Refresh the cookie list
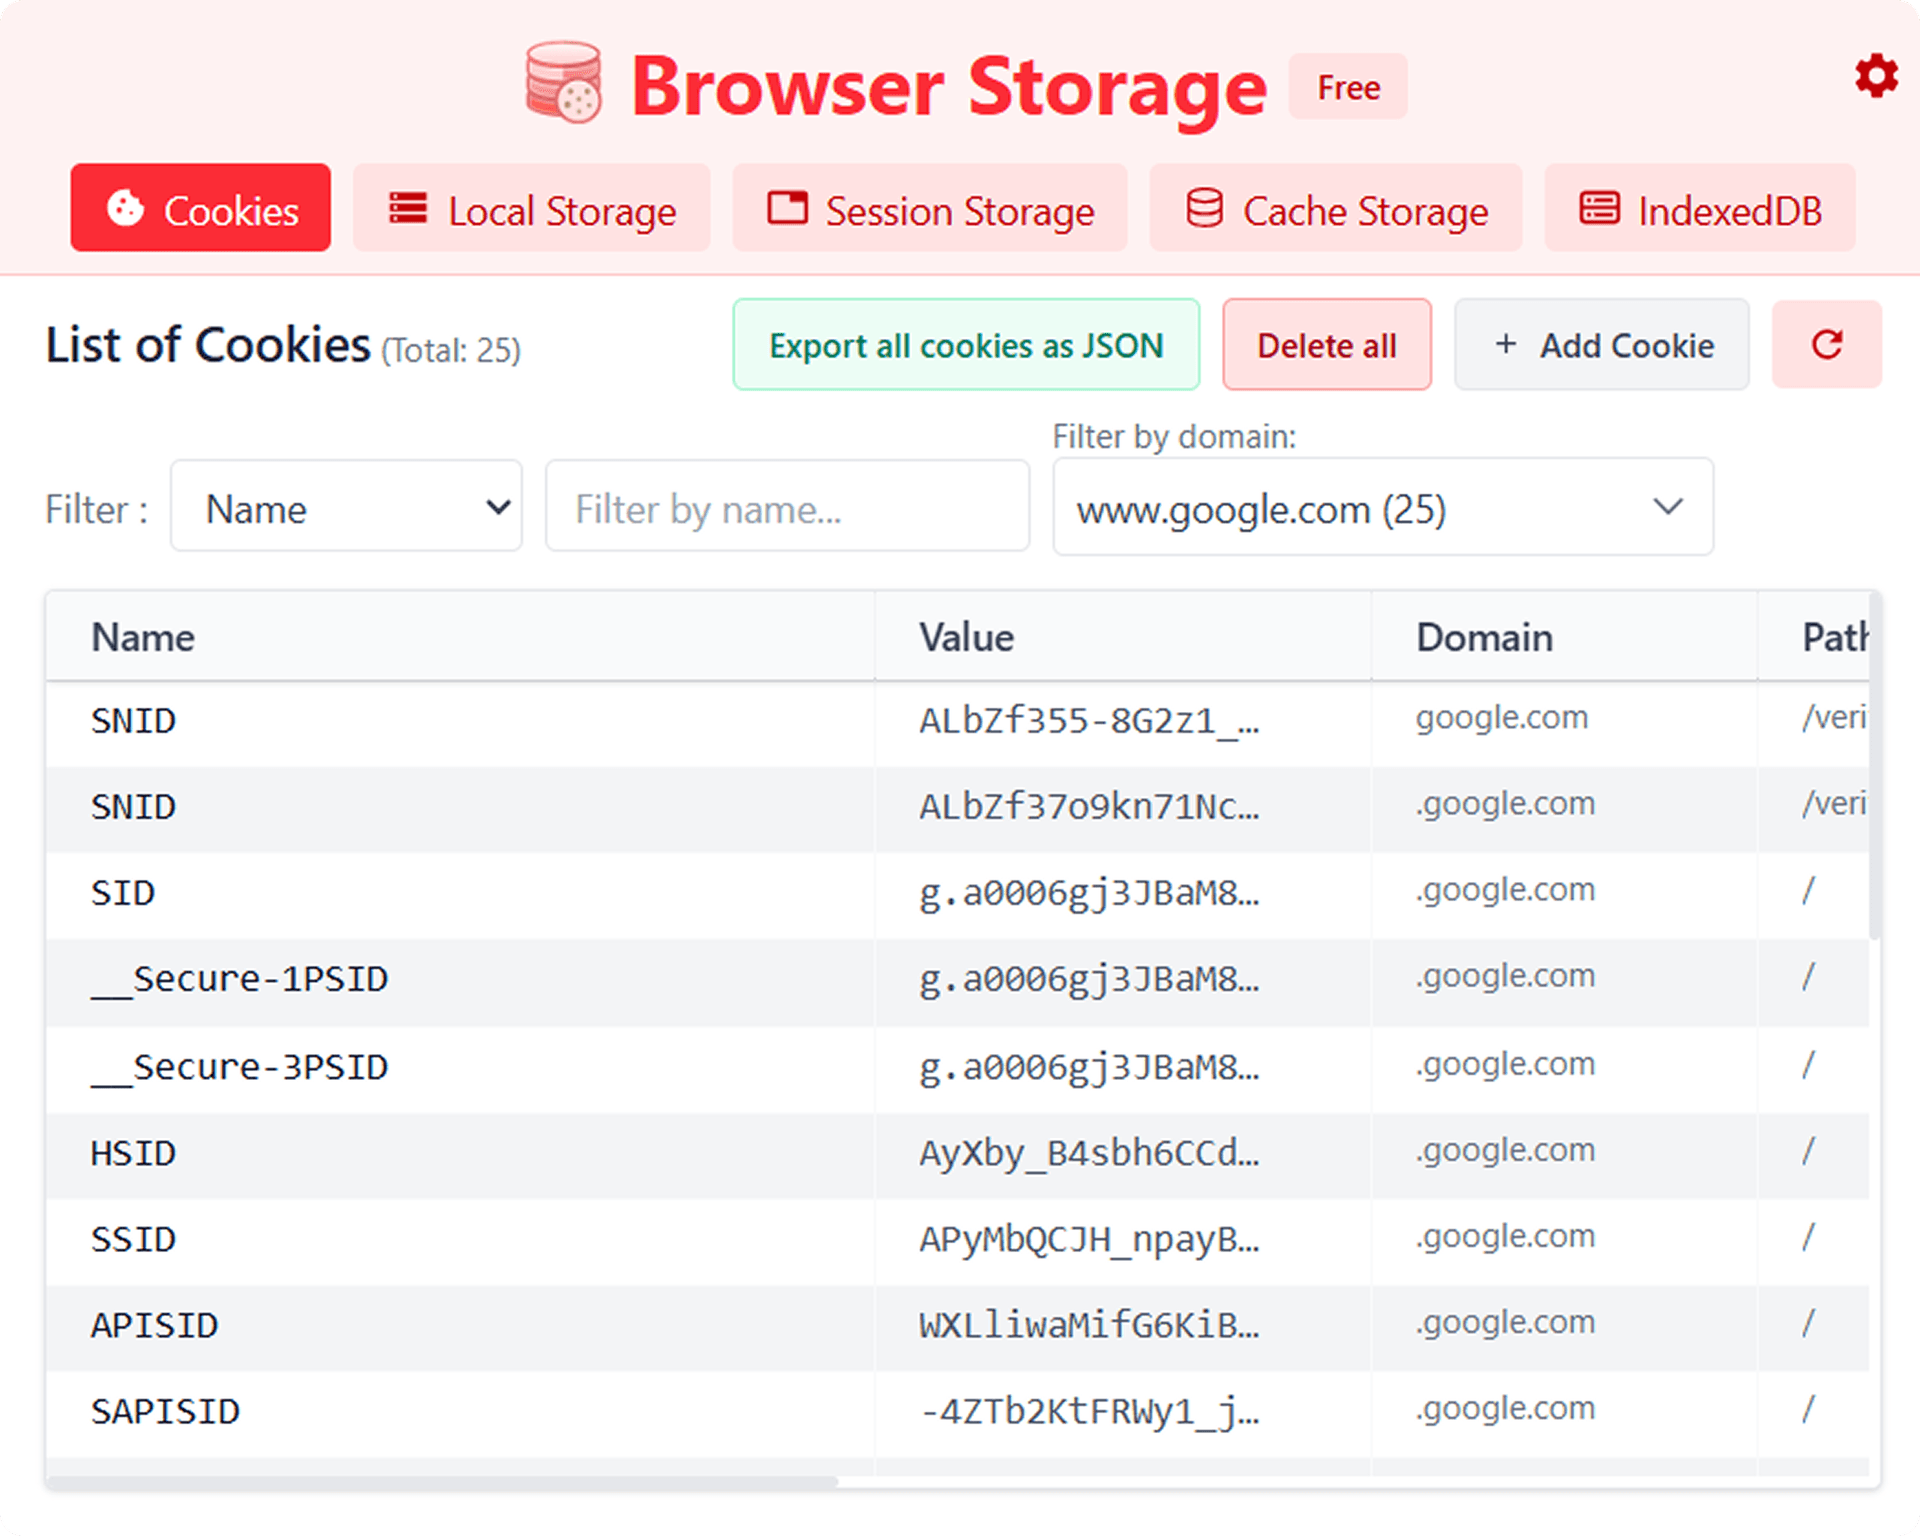Screen dimensions: 1920x1536 click(x=1826, y=345)
